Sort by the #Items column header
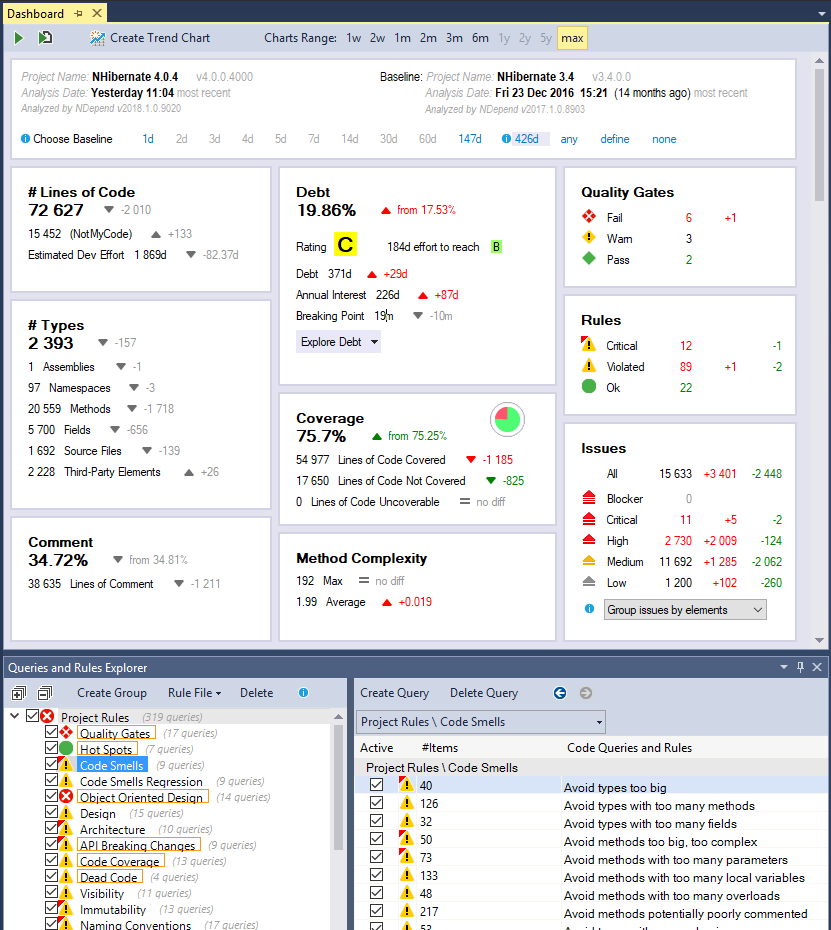Image resolution: width=831 pixels, height=930 pixels. coord(440,748)
